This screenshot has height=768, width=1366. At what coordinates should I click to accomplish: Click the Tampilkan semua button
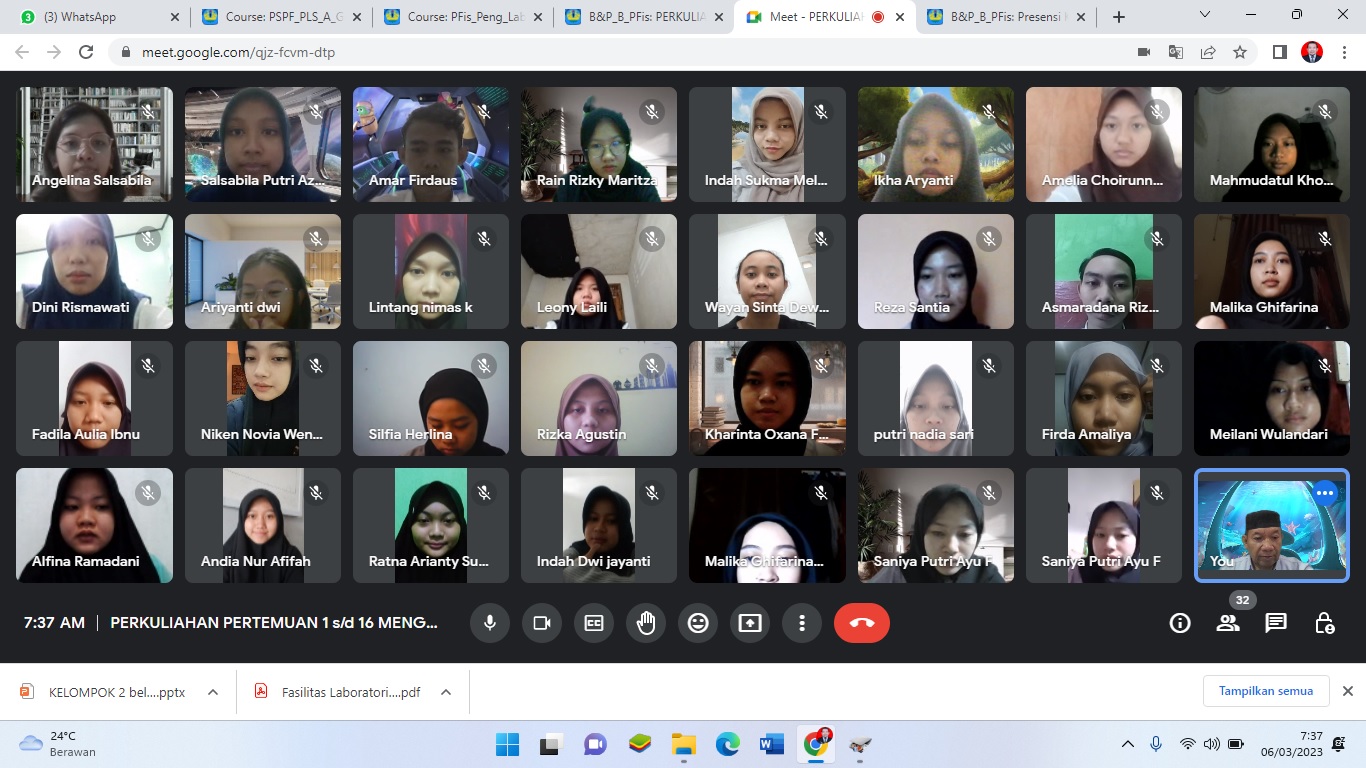(x=1265, y=691)
